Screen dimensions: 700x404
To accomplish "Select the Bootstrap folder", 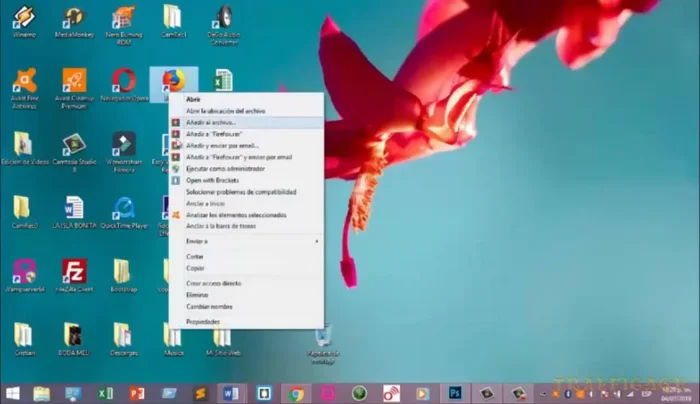I will tap(123, 276).
